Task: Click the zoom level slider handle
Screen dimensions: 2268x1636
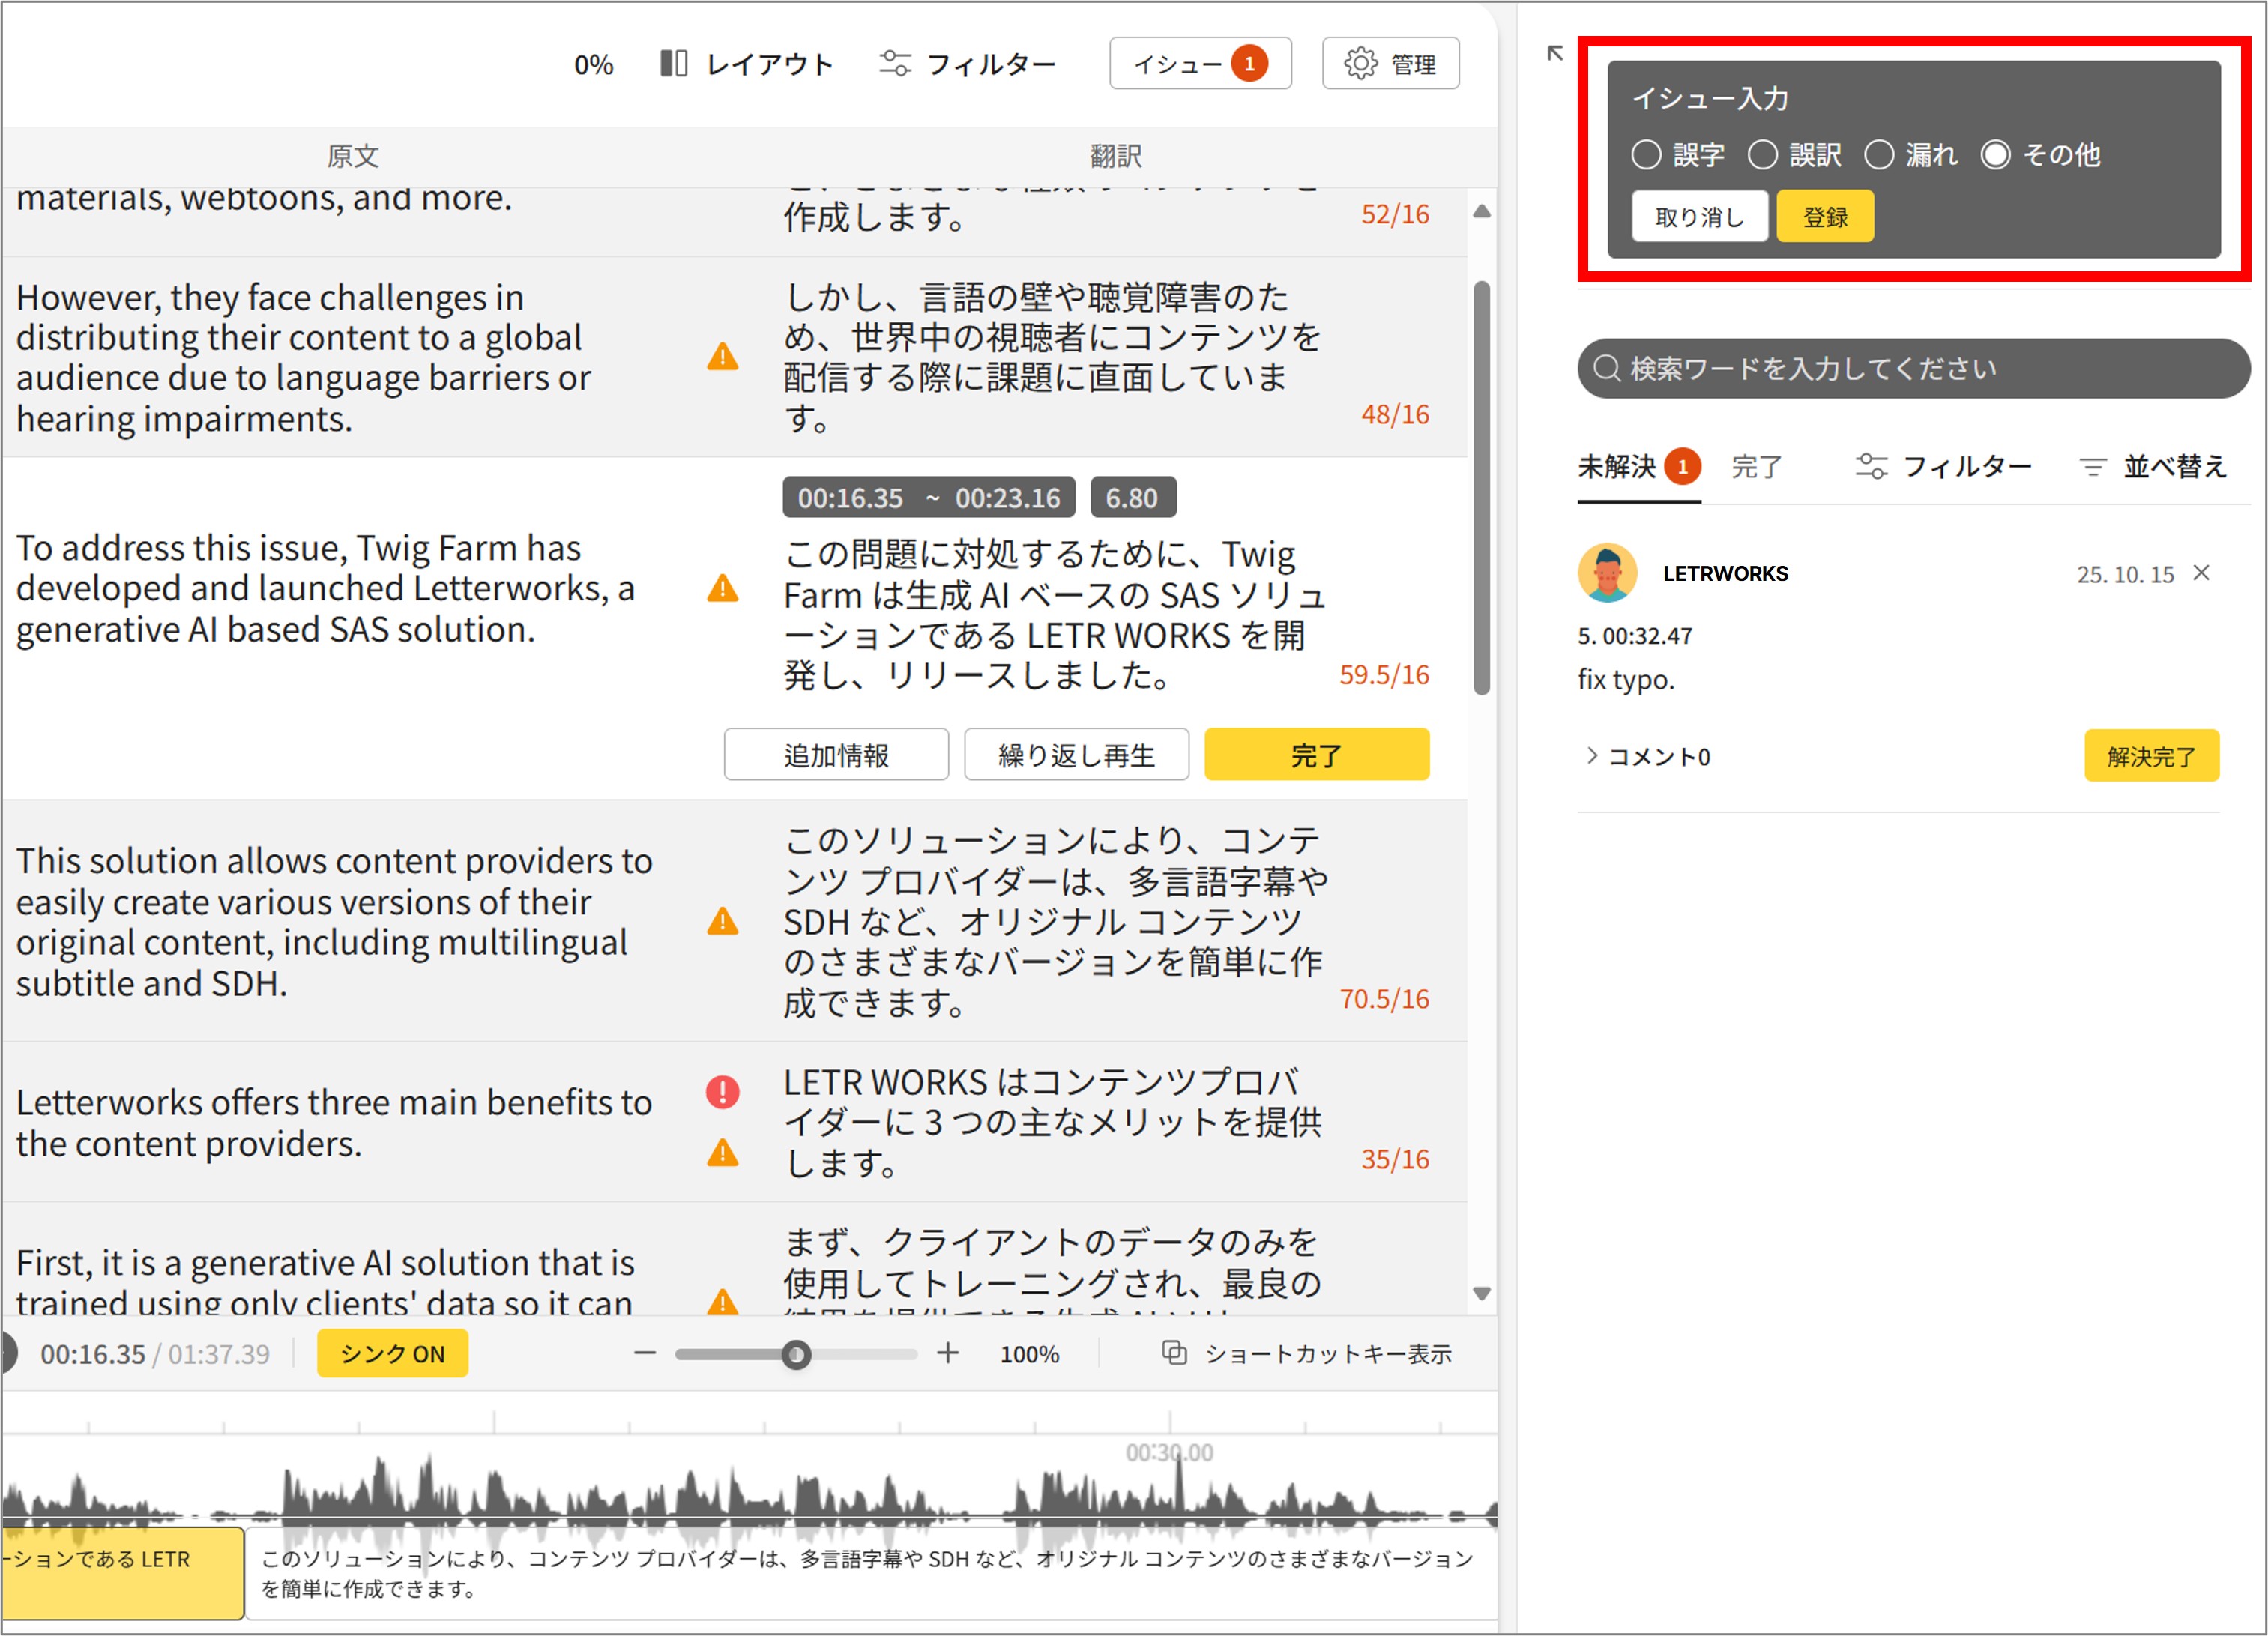Action: (796, 1355)
